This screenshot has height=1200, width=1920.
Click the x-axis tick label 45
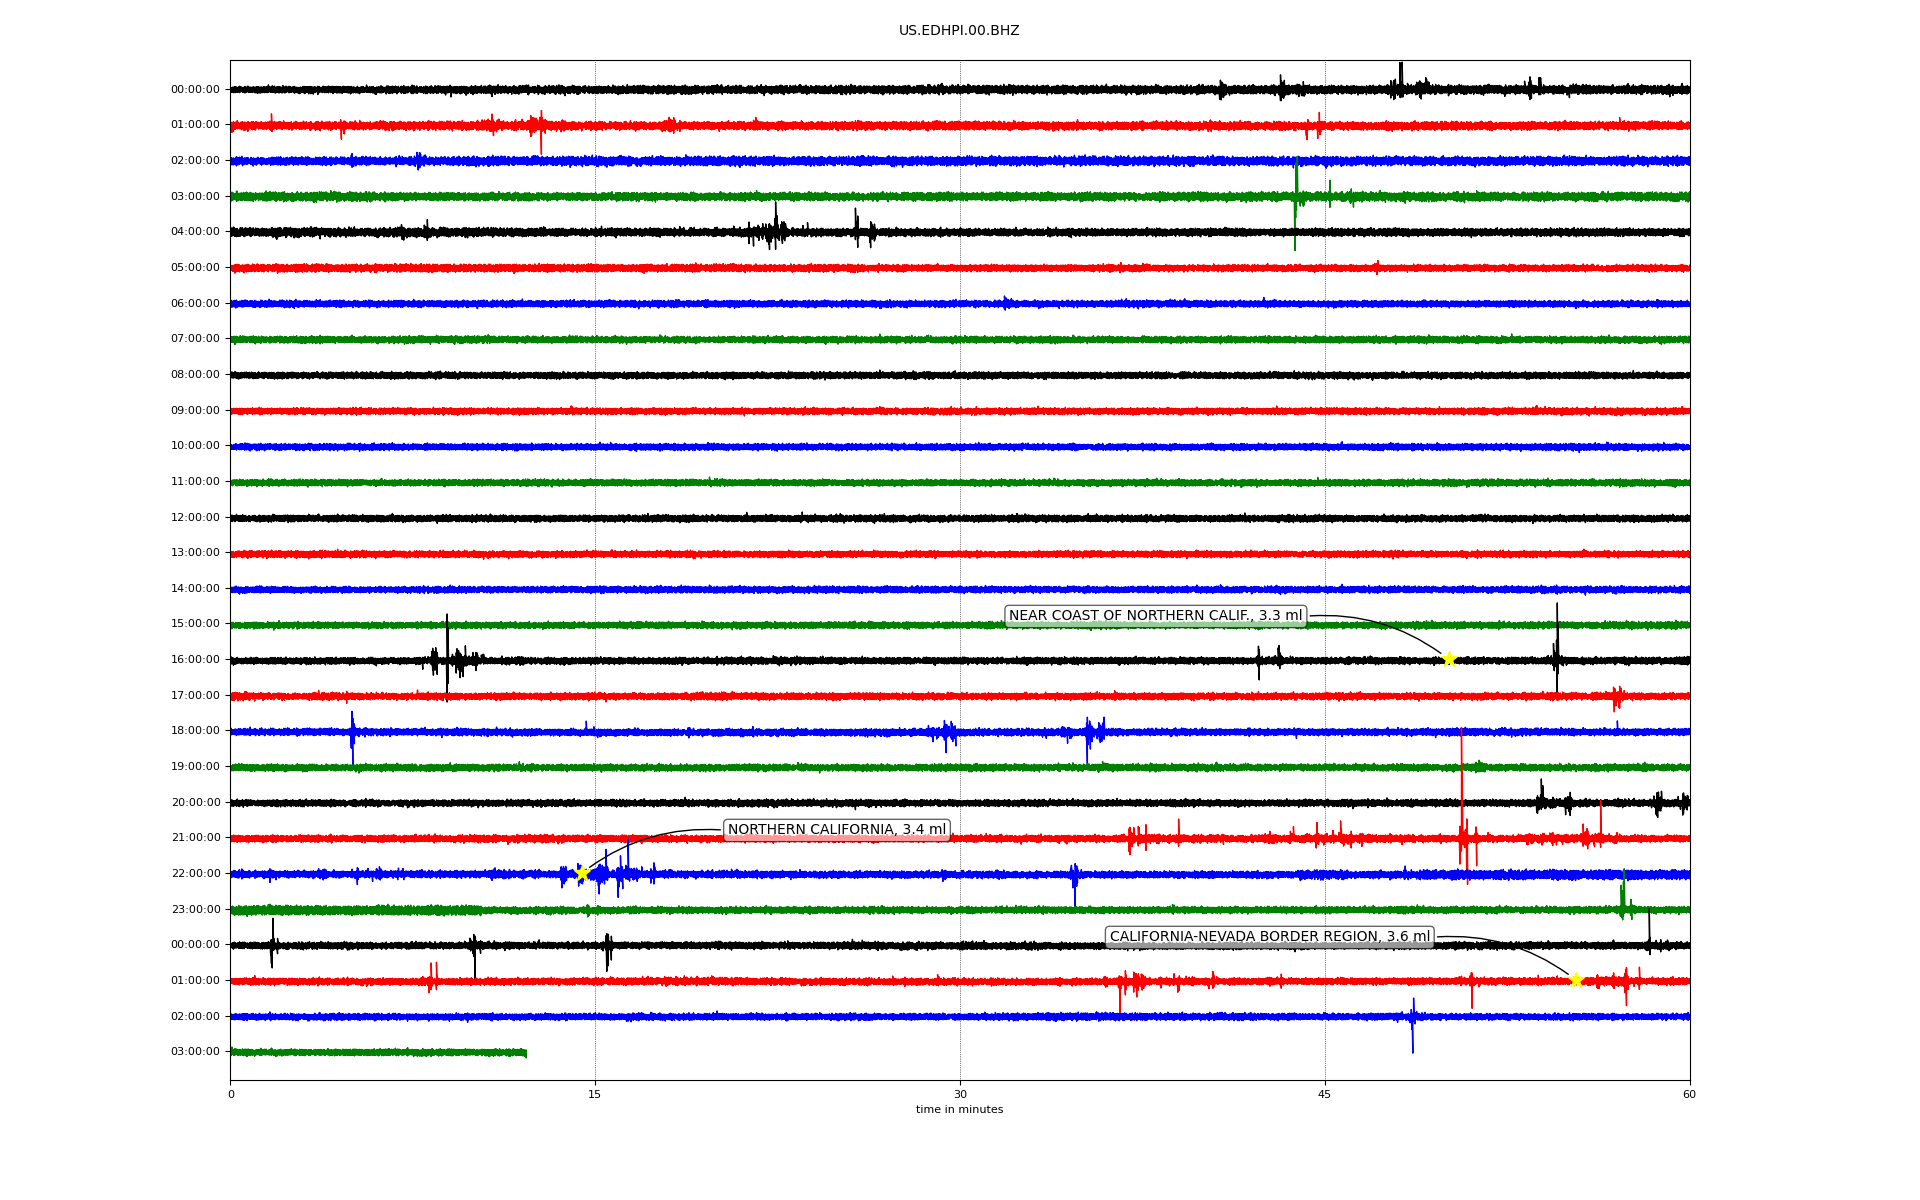coord(1325,1095)
